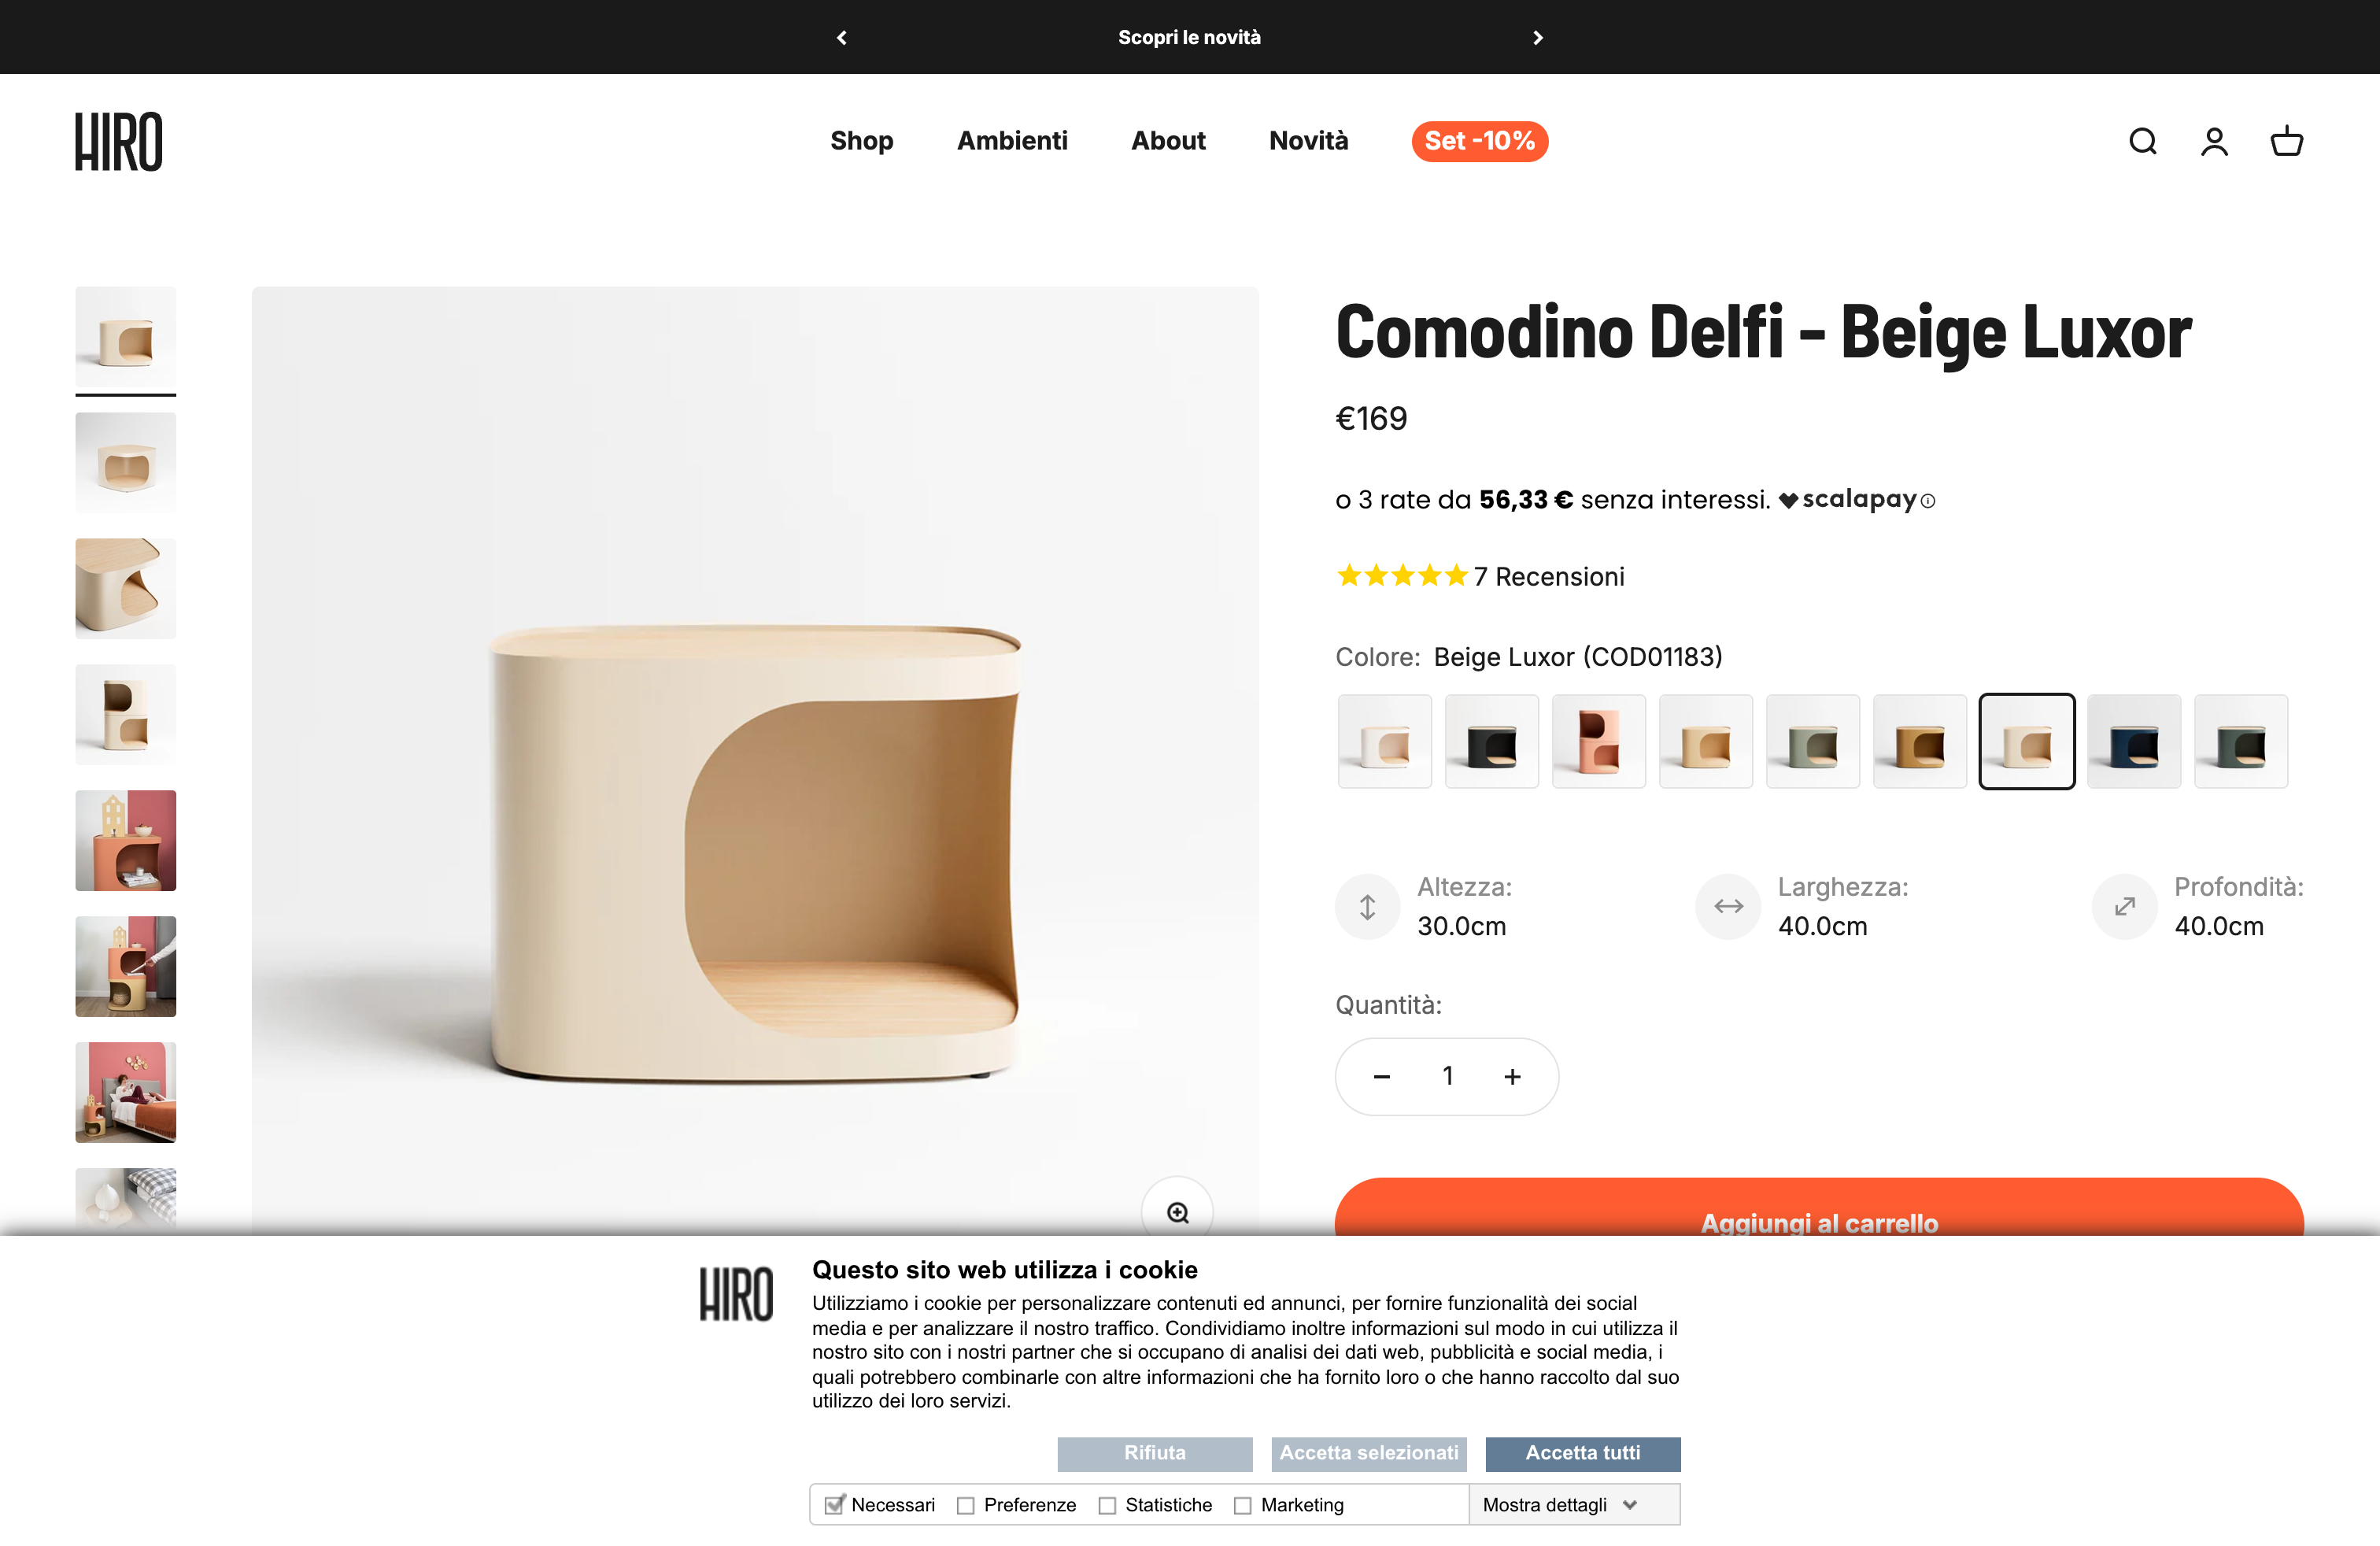Click the Set -10% promo badge

pos(1479,141)
